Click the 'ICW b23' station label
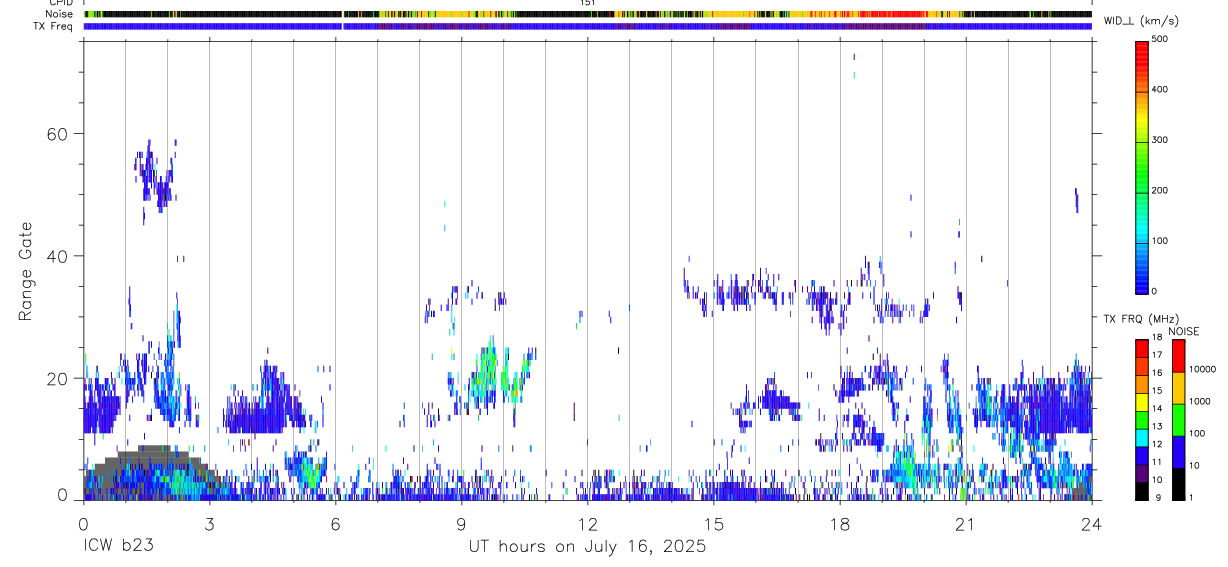Screen dimensions: 1228x567 click(x=117, y=546)
